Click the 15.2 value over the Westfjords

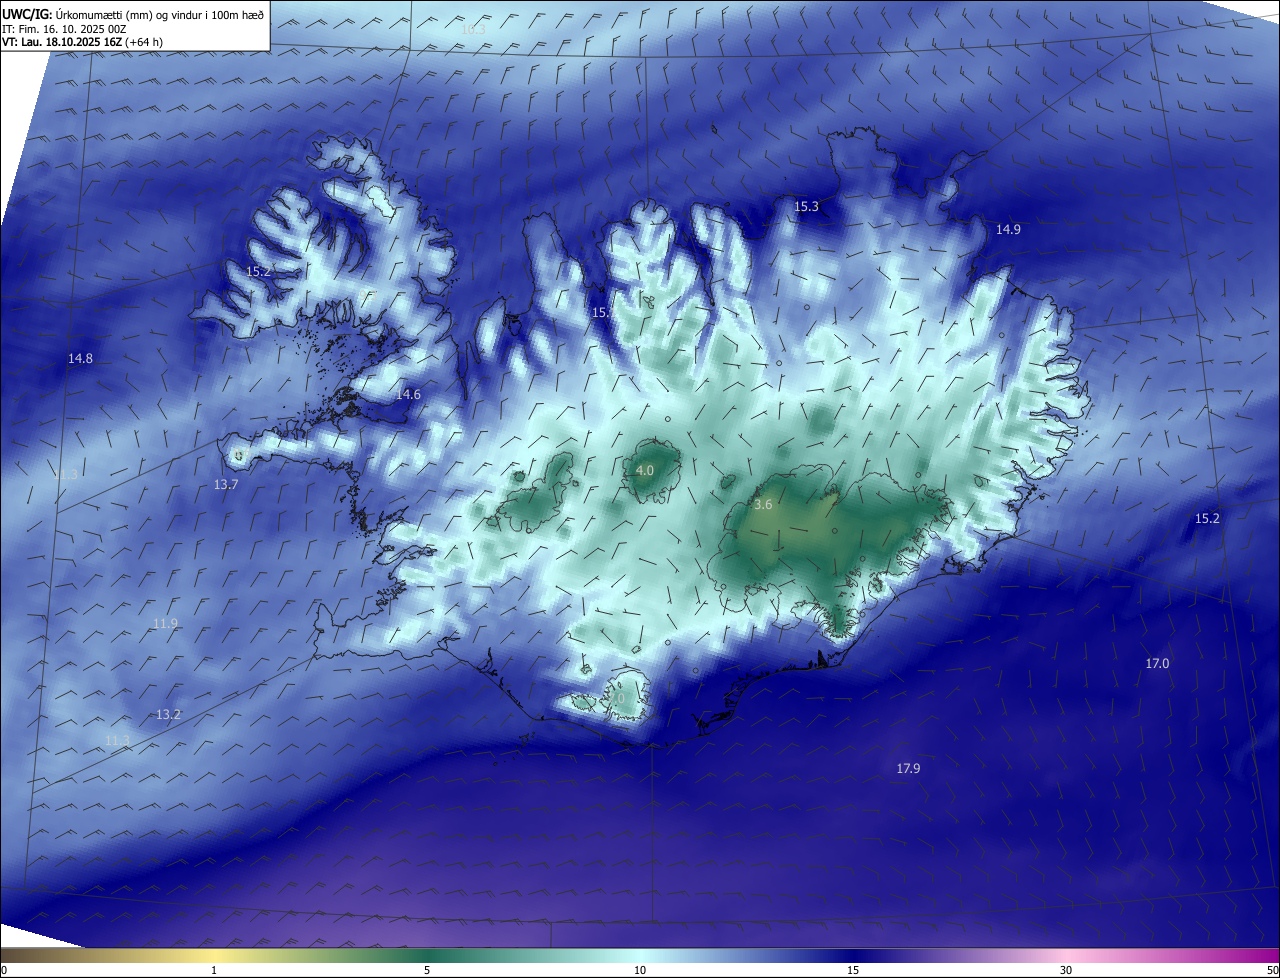[x=258, y=272]
